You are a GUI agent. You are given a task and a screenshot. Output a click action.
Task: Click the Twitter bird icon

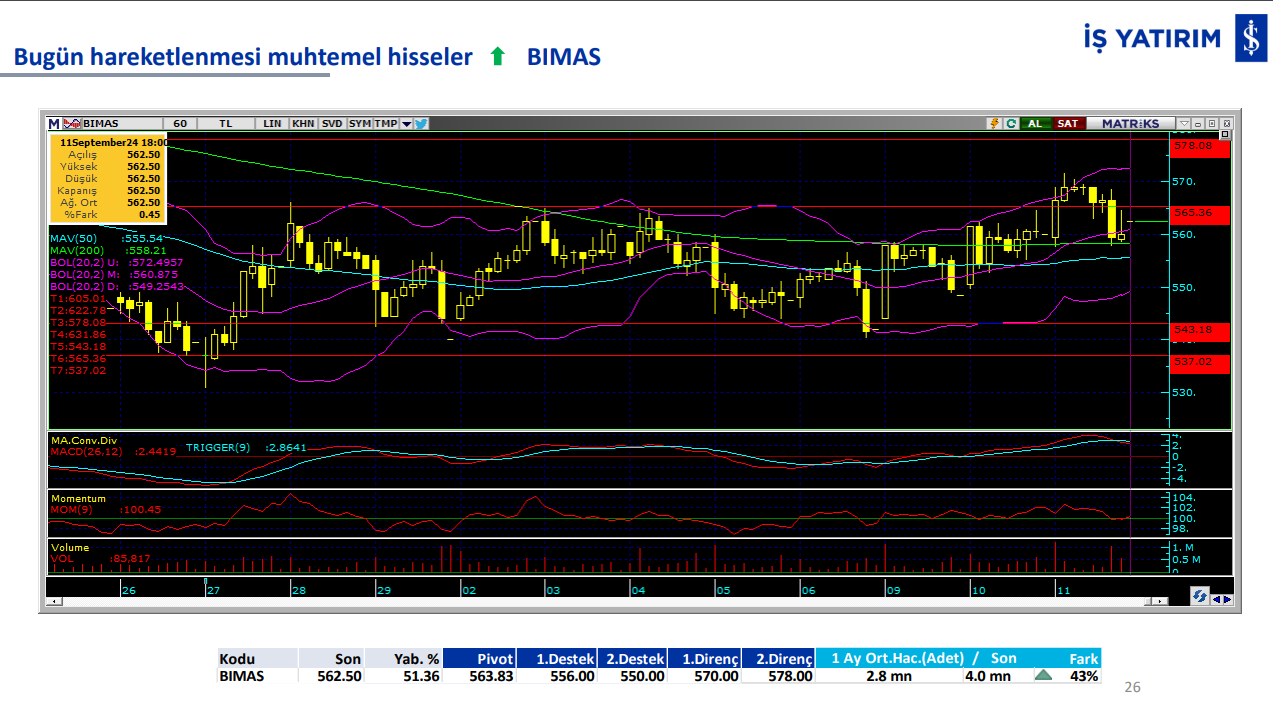pyautogui.click(x=421, y=124)
